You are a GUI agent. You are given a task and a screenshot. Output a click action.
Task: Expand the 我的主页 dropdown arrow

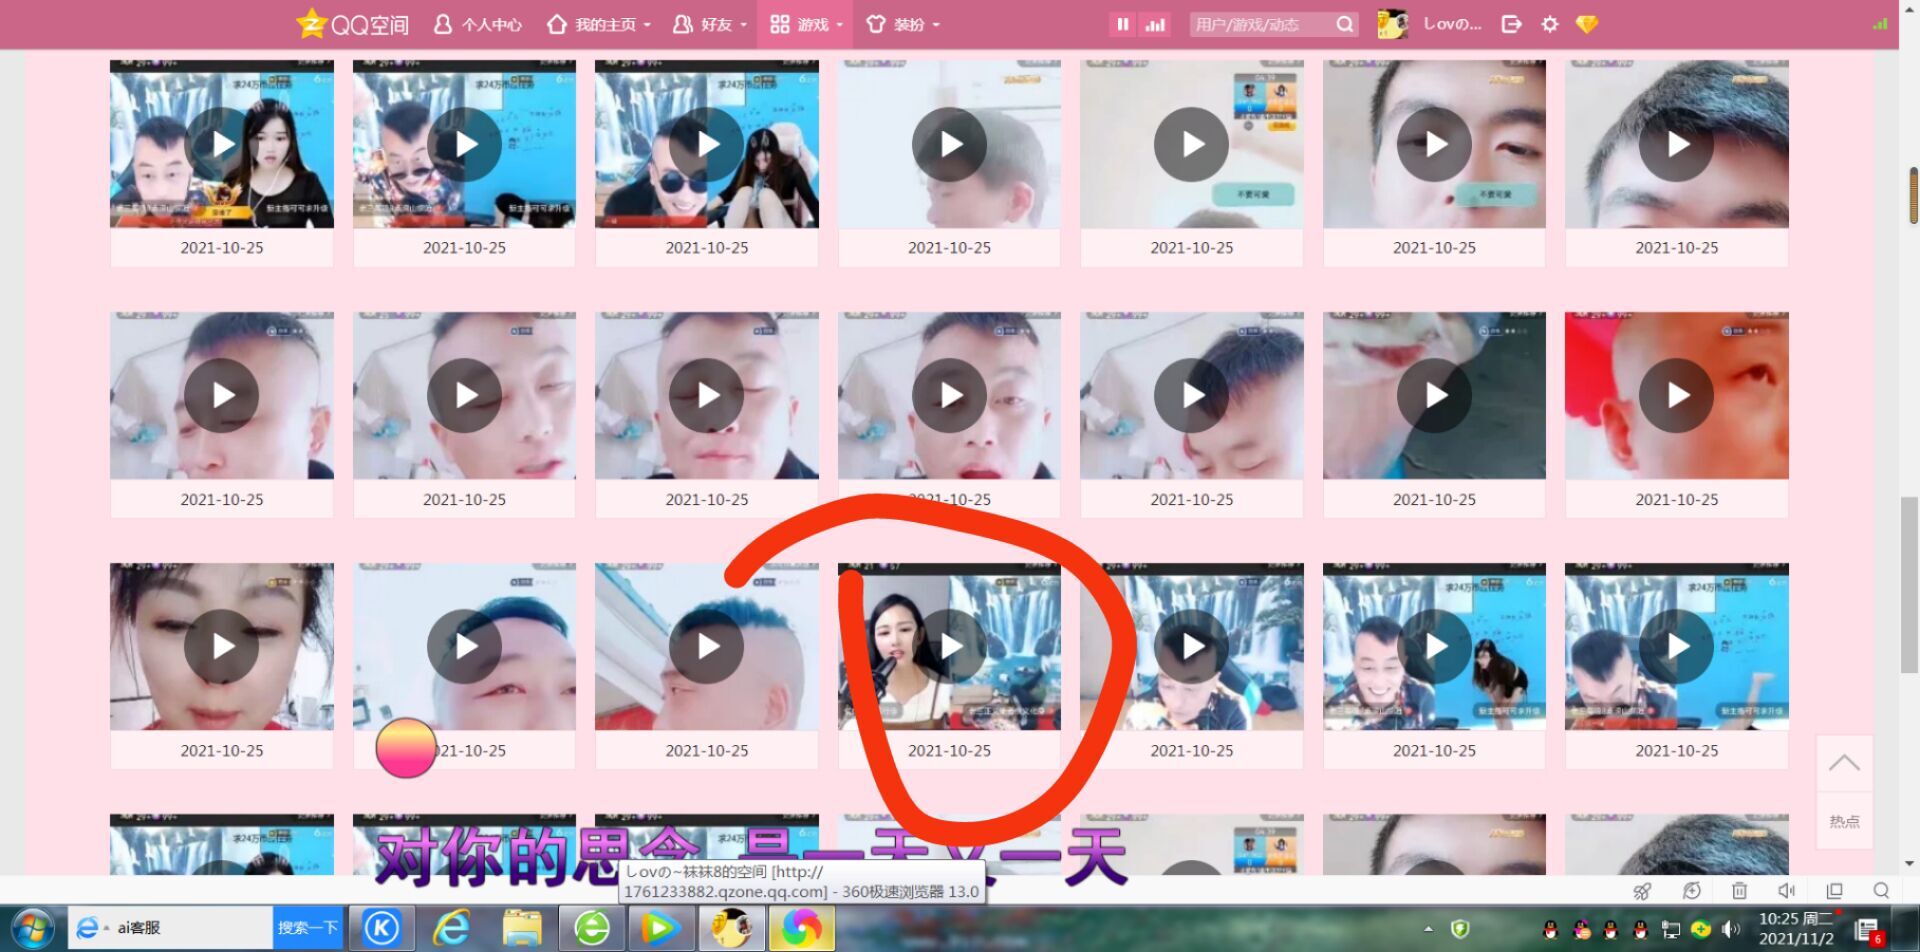648,25
